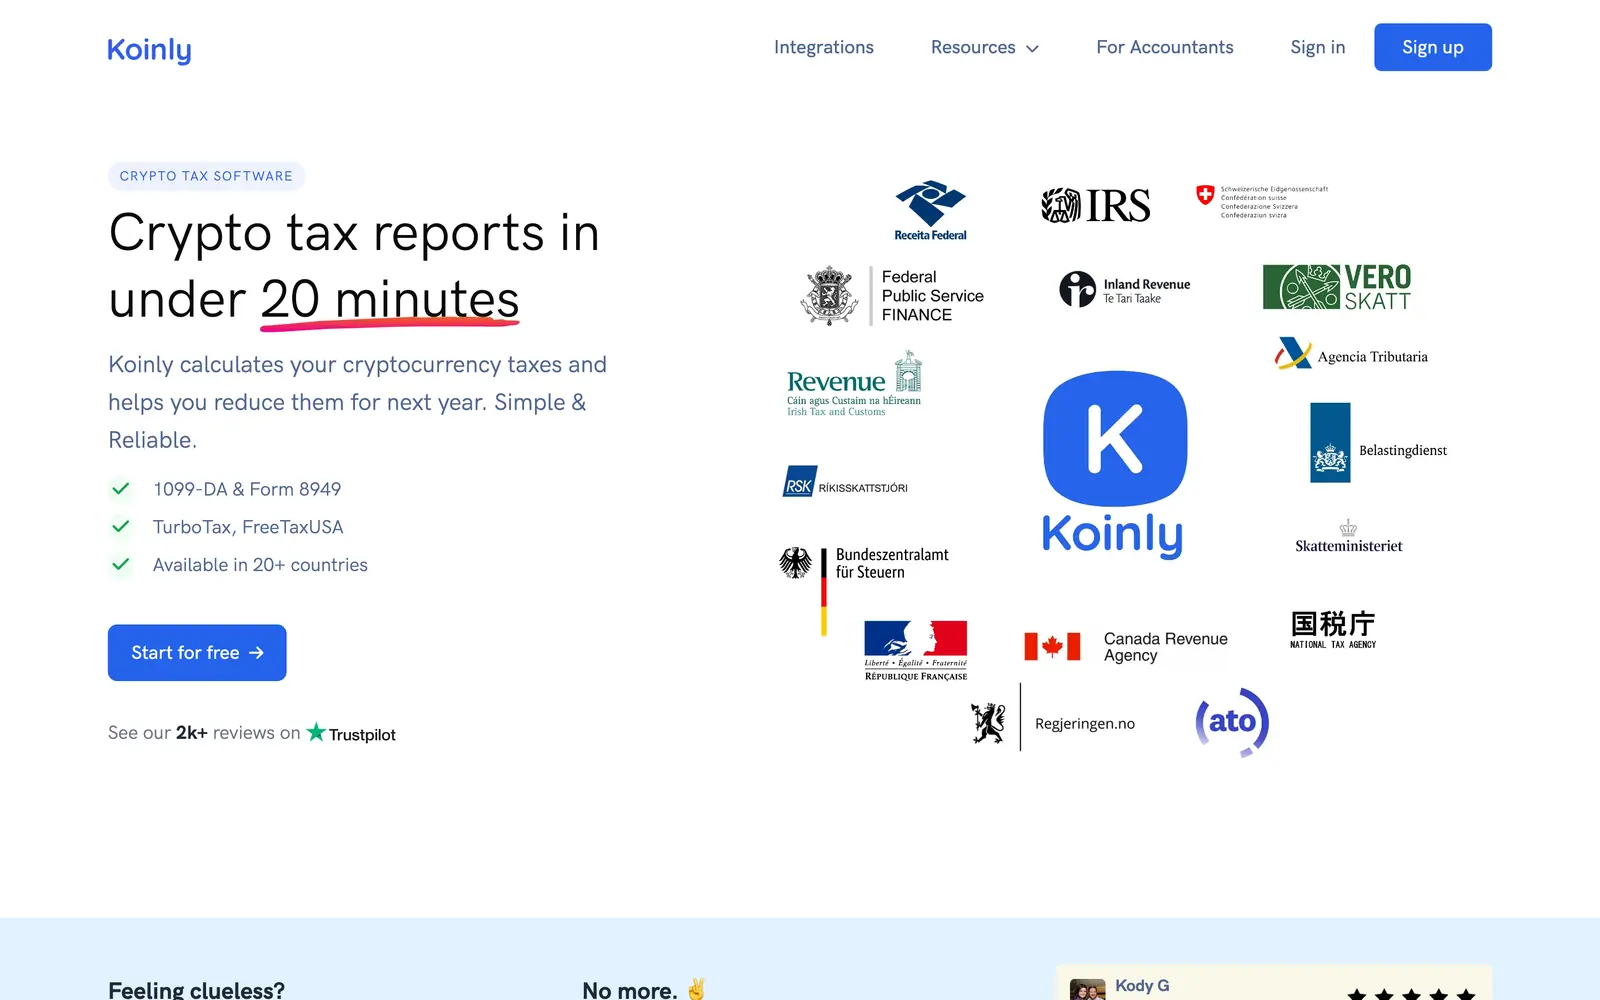Click the National Tax Agency Japan logo

pos(1333,630)
